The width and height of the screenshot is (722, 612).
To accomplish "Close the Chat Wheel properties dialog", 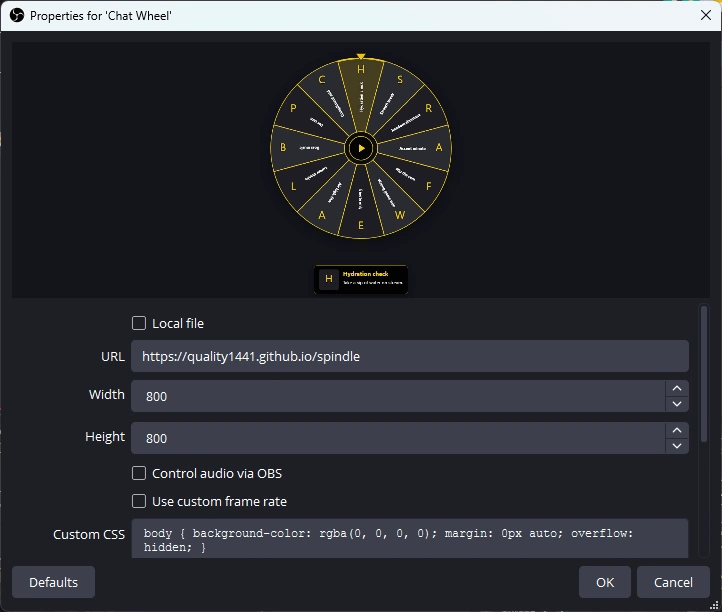I will [x=706, y=16].
